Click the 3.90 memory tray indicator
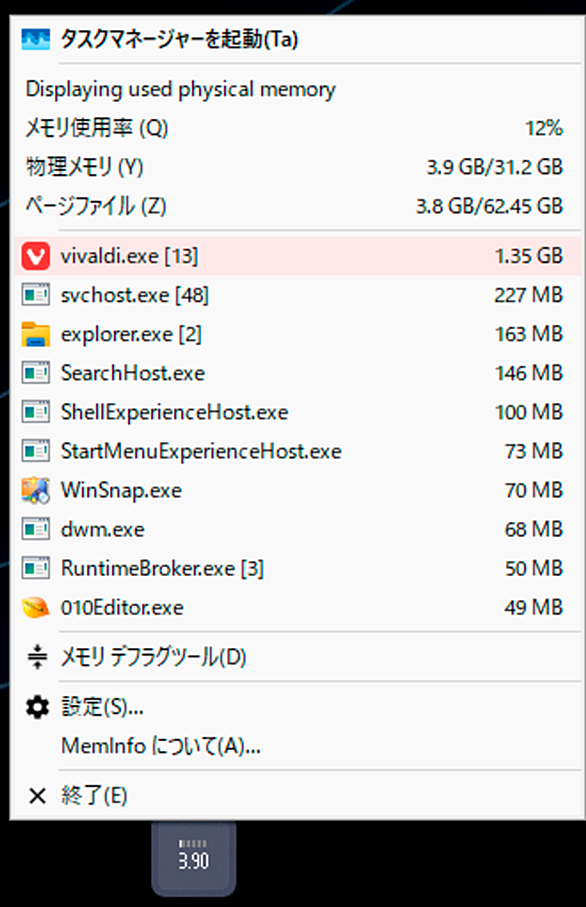The width and height of the screenshot is (586, 907). (194, 858)
